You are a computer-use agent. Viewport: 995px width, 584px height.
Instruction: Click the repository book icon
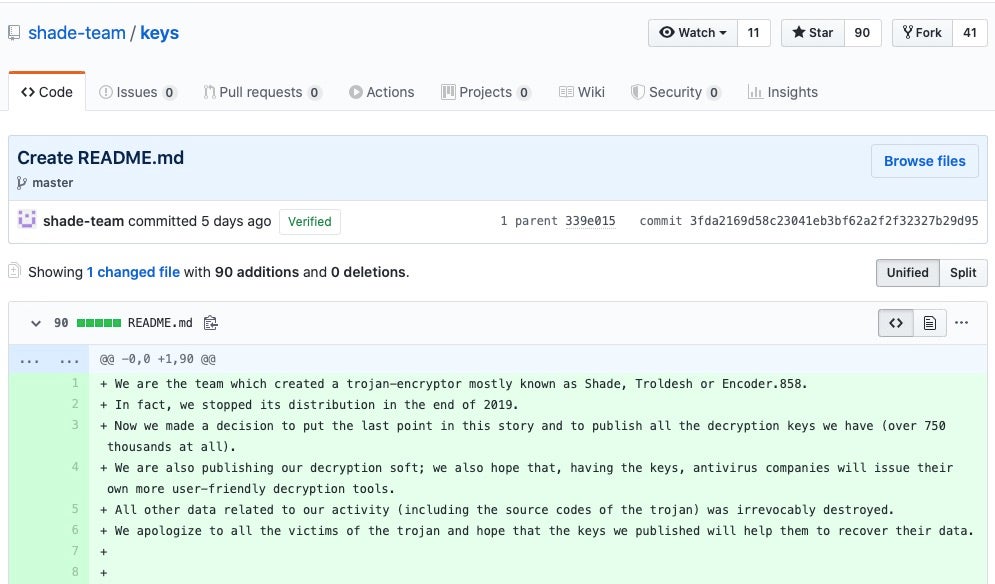point(14,33)
